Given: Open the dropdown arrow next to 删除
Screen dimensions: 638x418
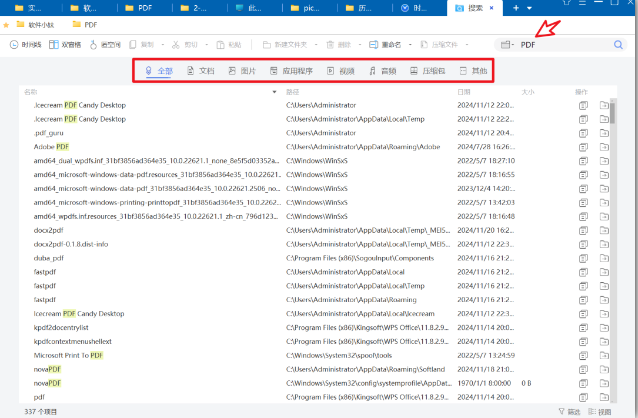Looking at the screenshot, I should click(360, 44).
